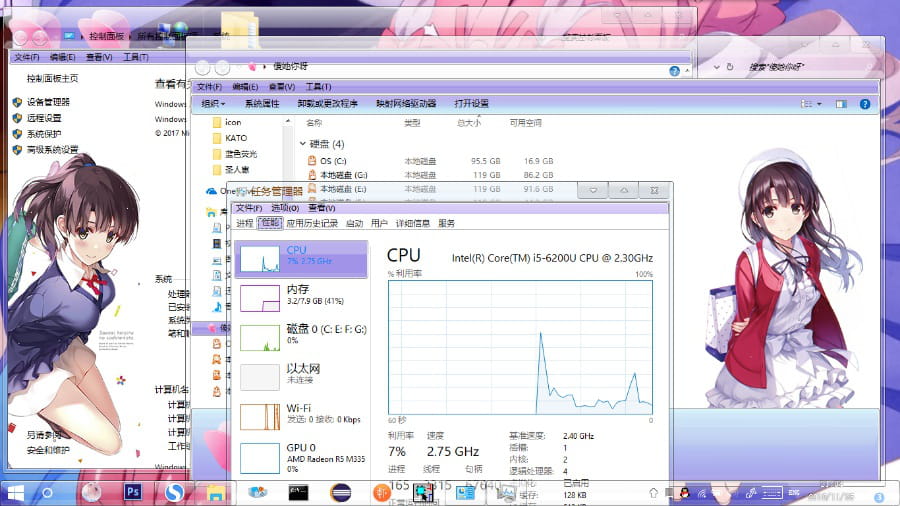Open the KATO folder in navigation pane
The height and width of the screenshot is (506, 900).
230,138
